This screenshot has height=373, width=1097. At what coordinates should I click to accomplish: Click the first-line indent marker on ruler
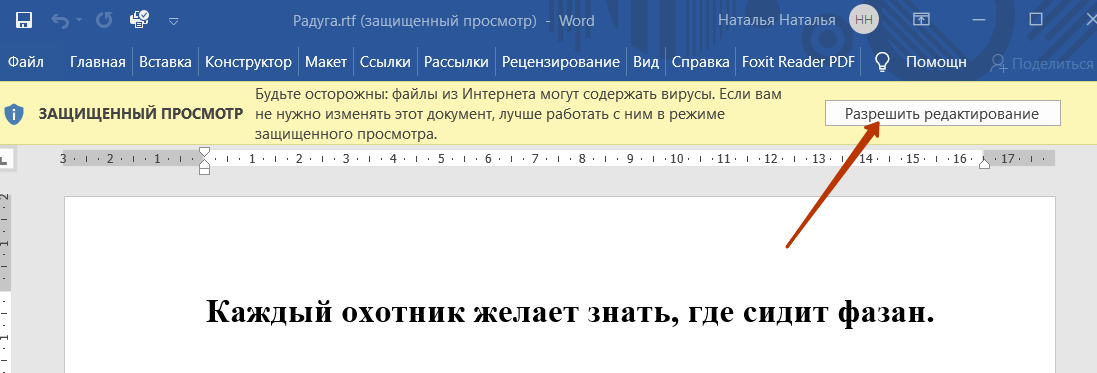[204, 151]
